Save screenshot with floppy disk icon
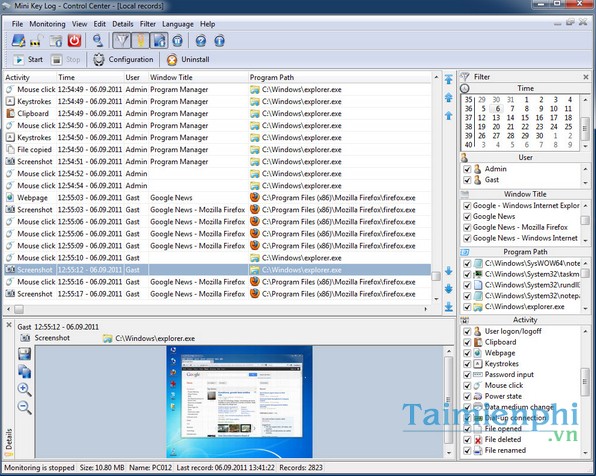 pyautogui.click(x=25, y=354)
